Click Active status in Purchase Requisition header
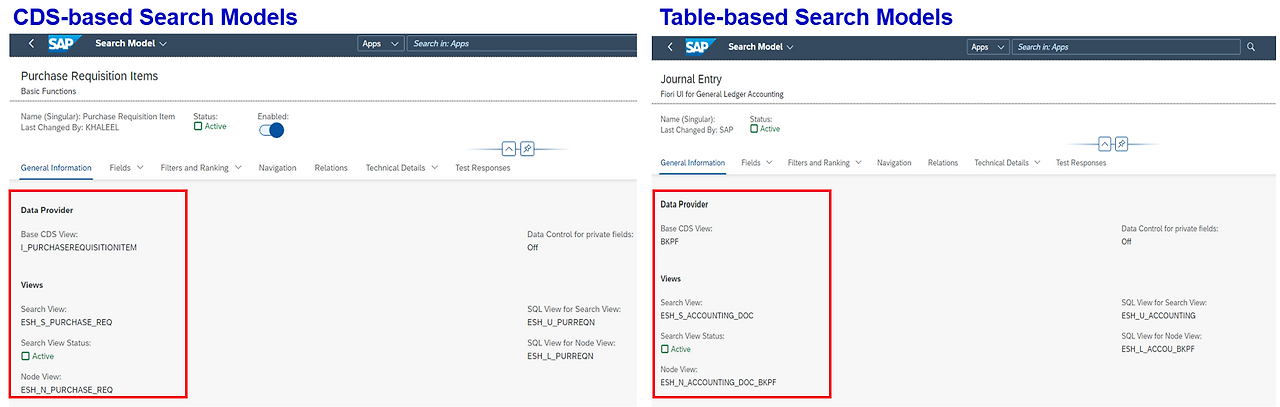 pos(210,127)
